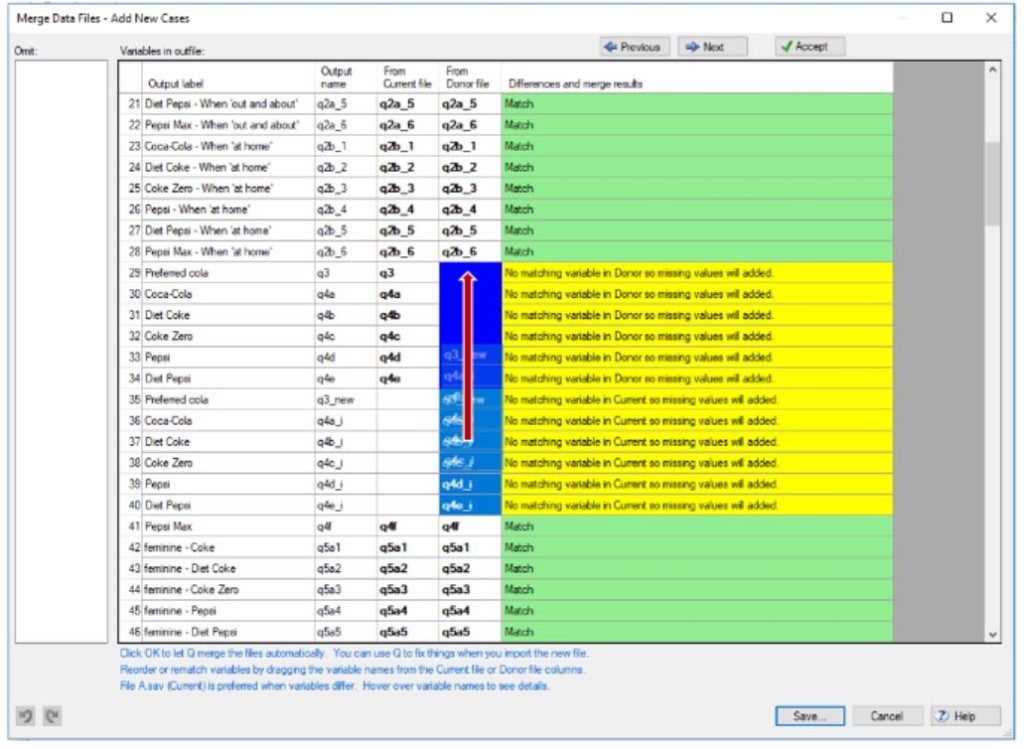The height and width of the screenshot is (749, 1024).
Task: Select the 'feminine - Diet Pepsi' label
Action: 191,632
